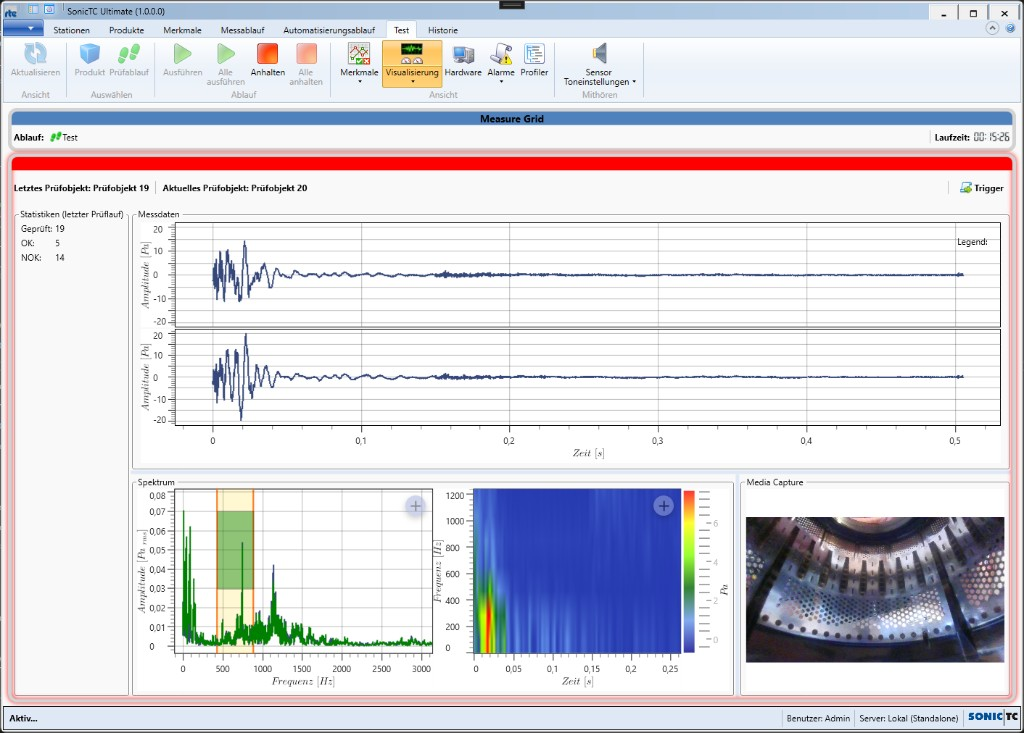Click 'Server: Lokal (Standalone)' status entry
Screen dimensions: 1024x733
point(908,718)
